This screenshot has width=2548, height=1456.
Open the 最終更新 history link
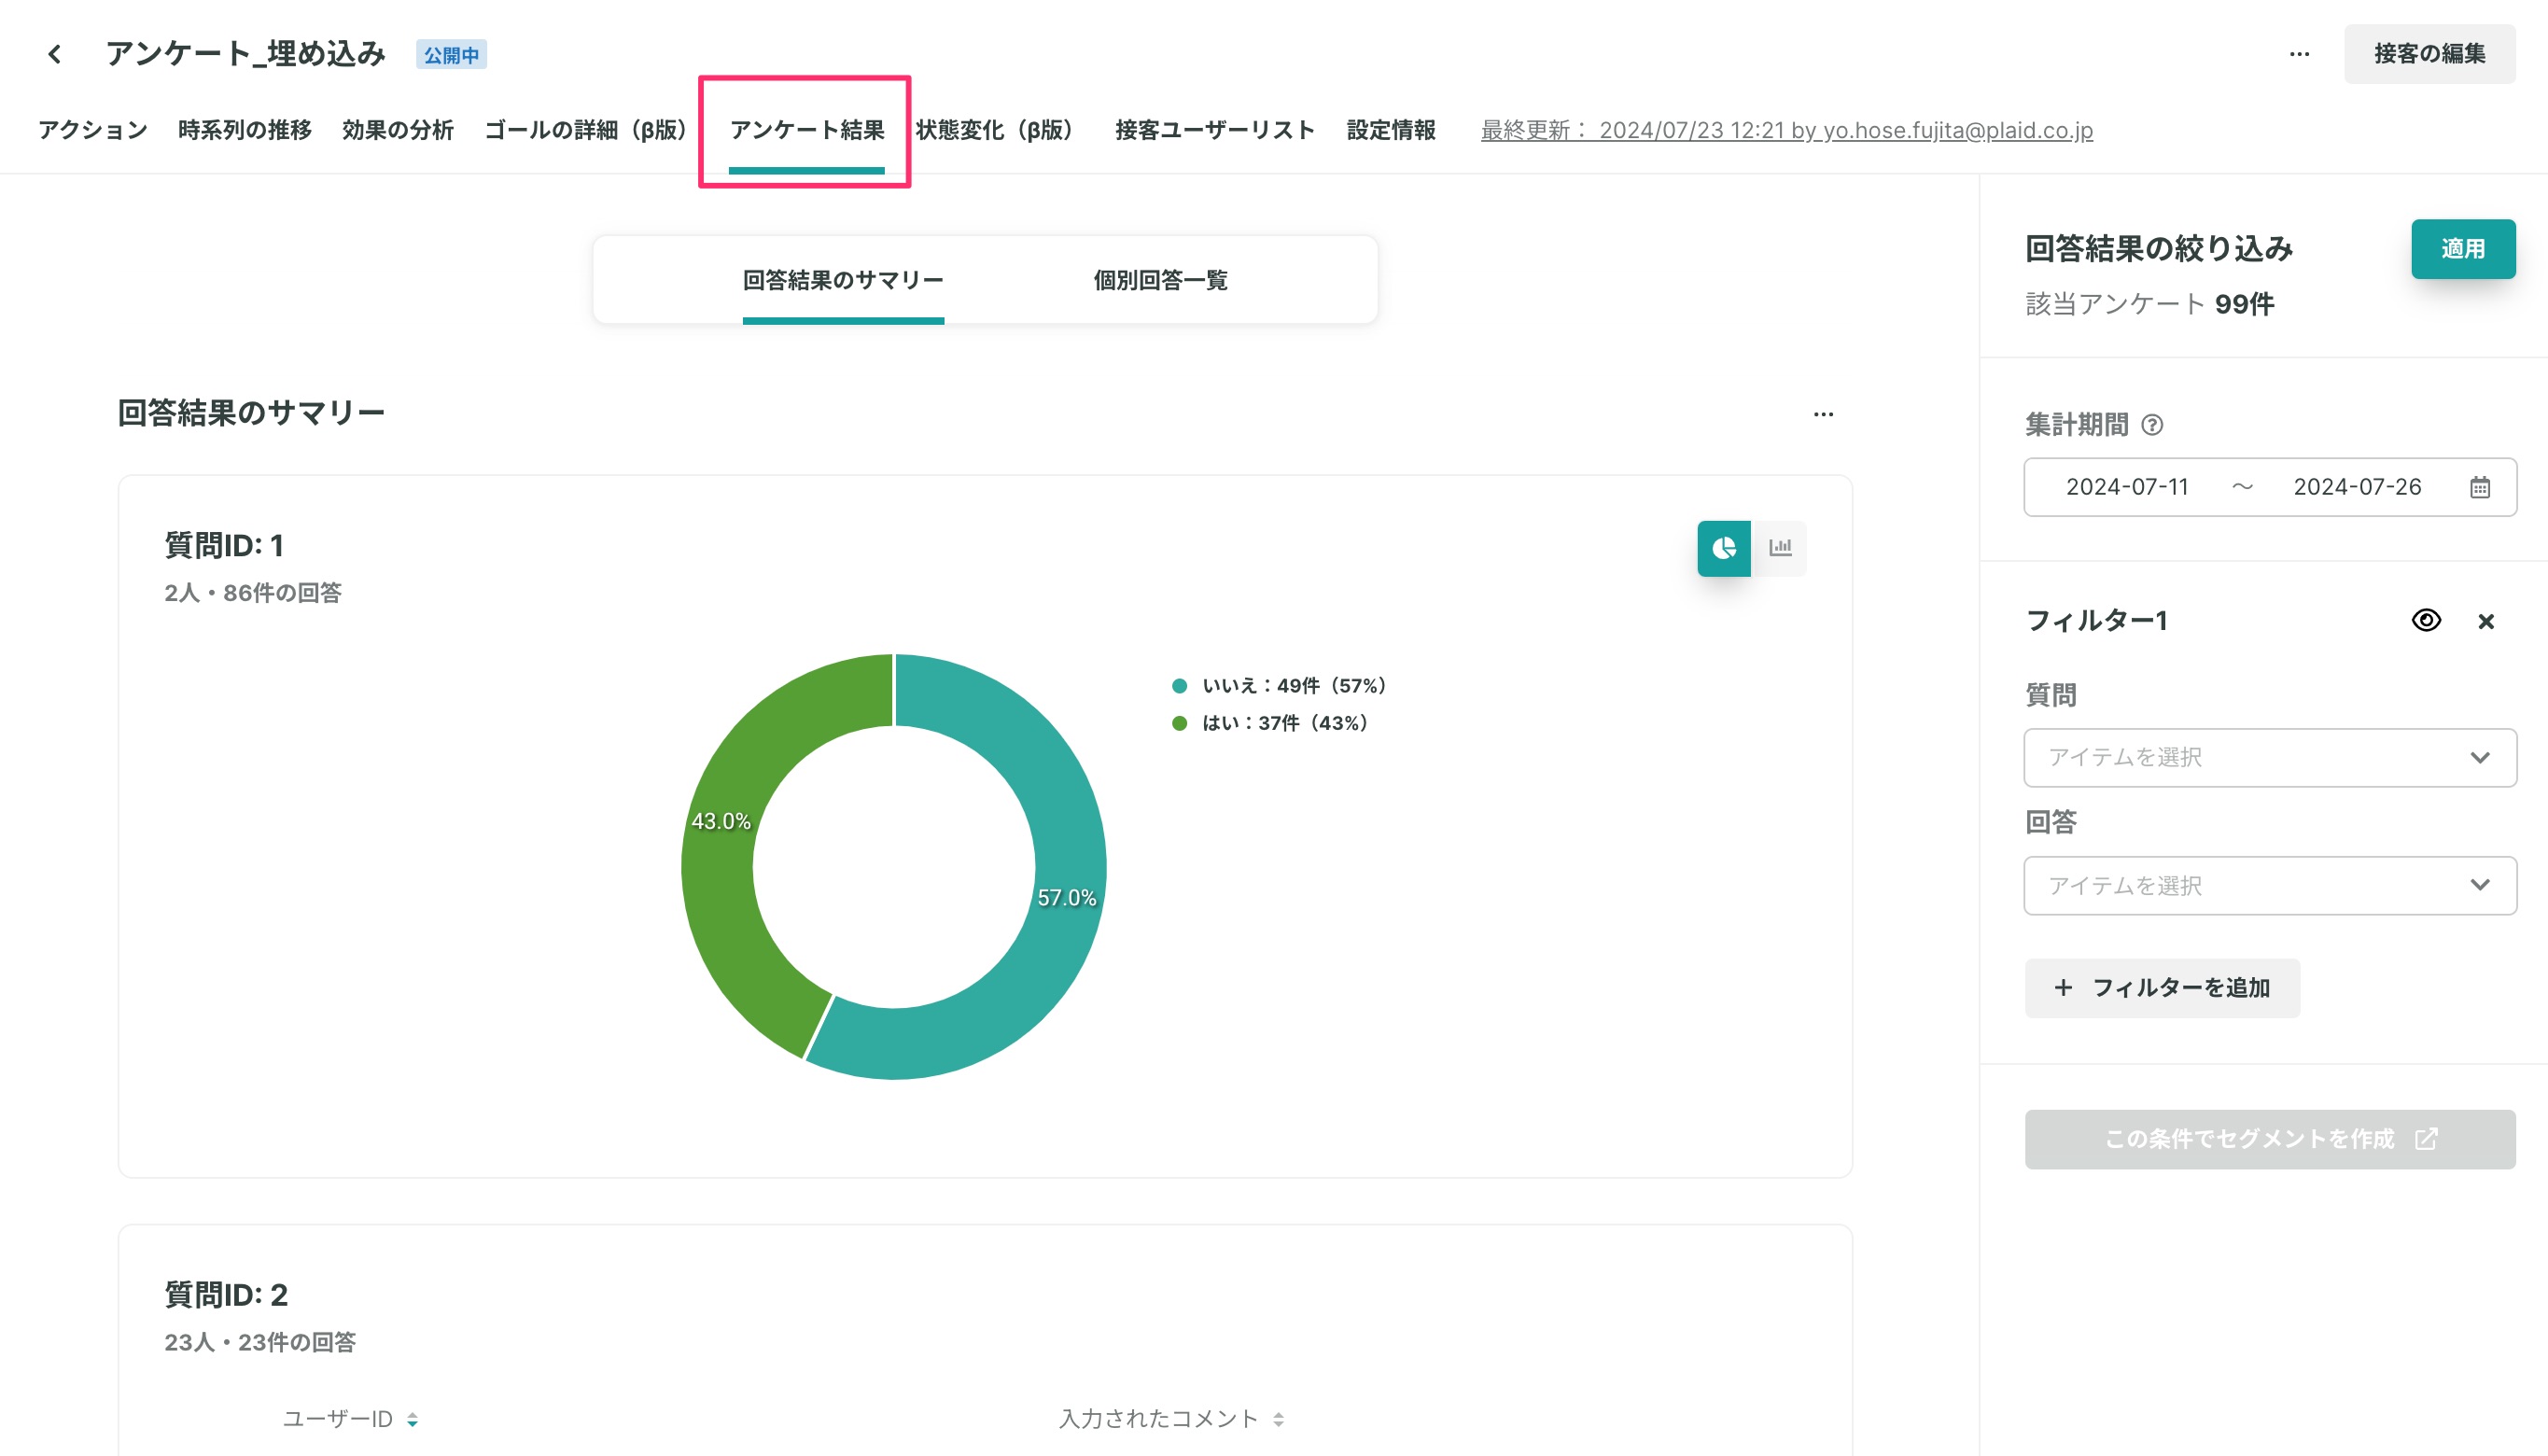click(x=1787, y=130)
